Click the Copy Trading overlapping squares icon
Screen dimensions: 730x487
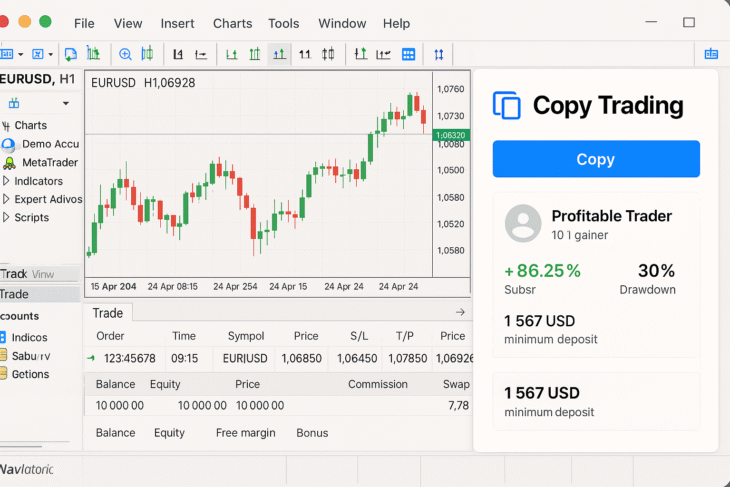[x=507, y=105]
